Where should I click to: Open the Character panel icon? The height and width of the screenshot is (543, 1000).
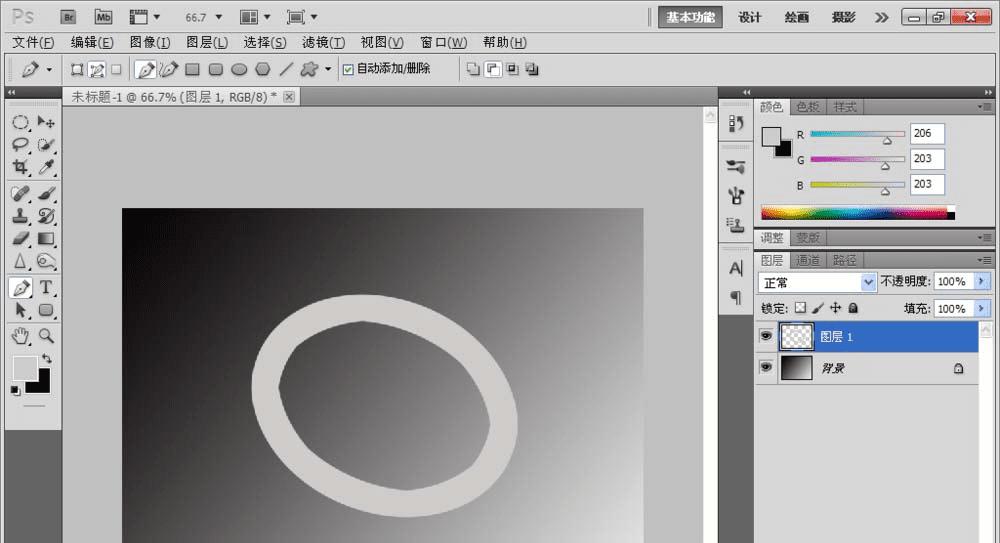[736, 268]
